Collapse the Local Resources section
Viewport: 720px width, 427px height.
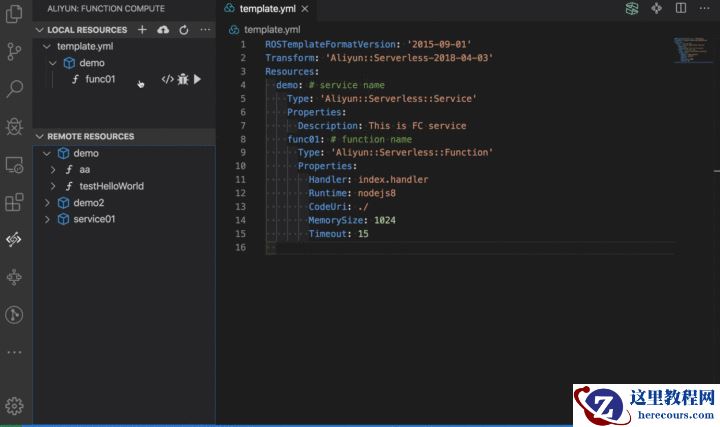click(40, 30)
